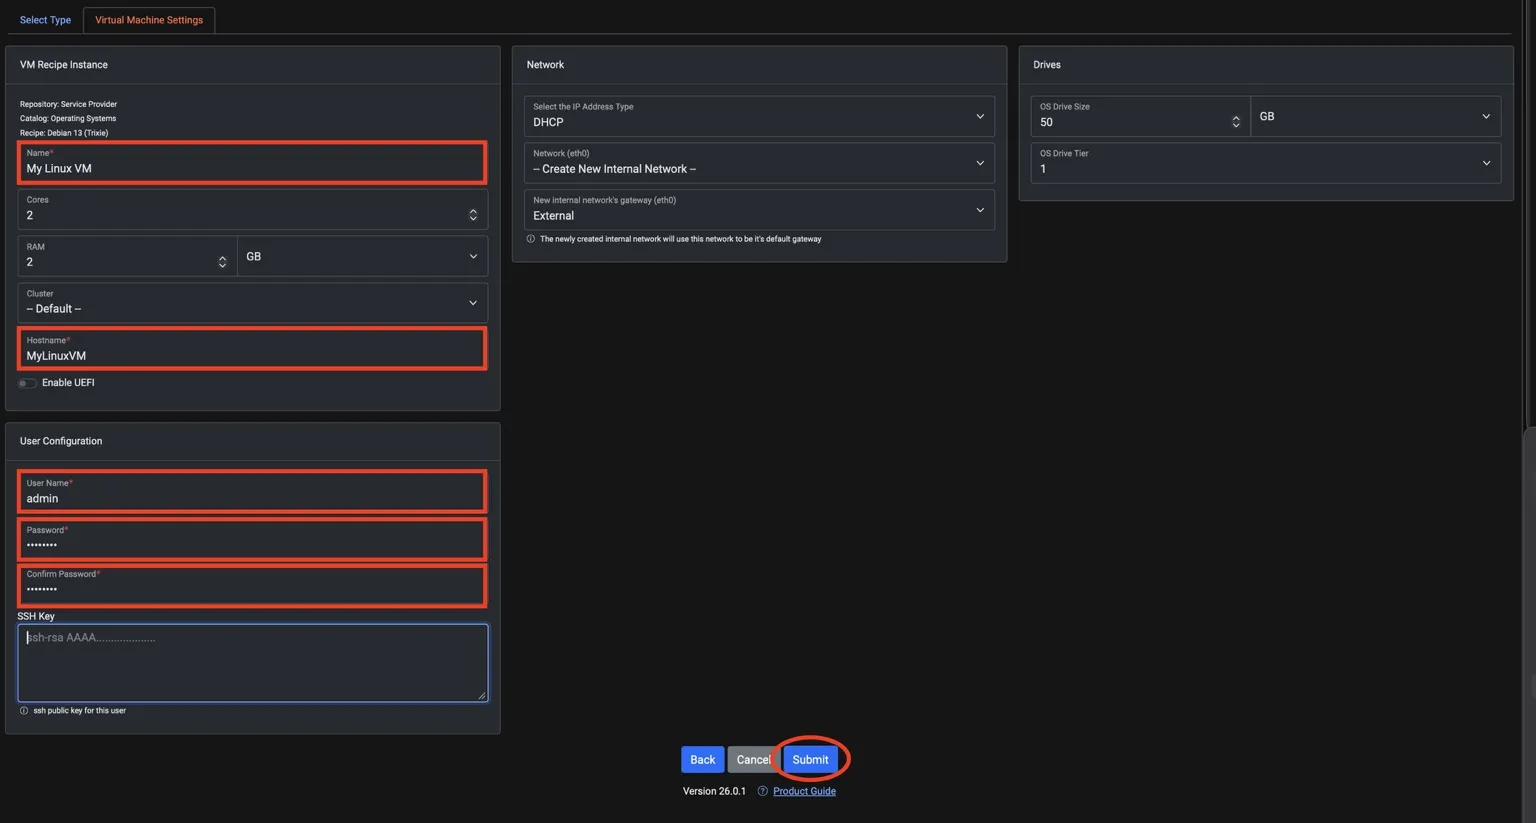Open the RAM unit dropdown showing GB

(x=473, y=256)
